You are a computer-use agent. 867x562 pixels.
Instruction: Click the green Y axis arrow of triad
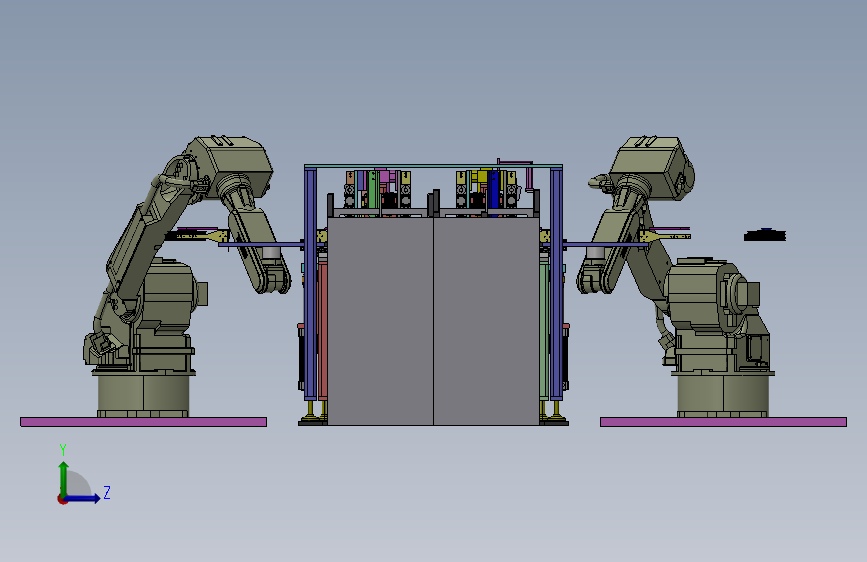64,478
